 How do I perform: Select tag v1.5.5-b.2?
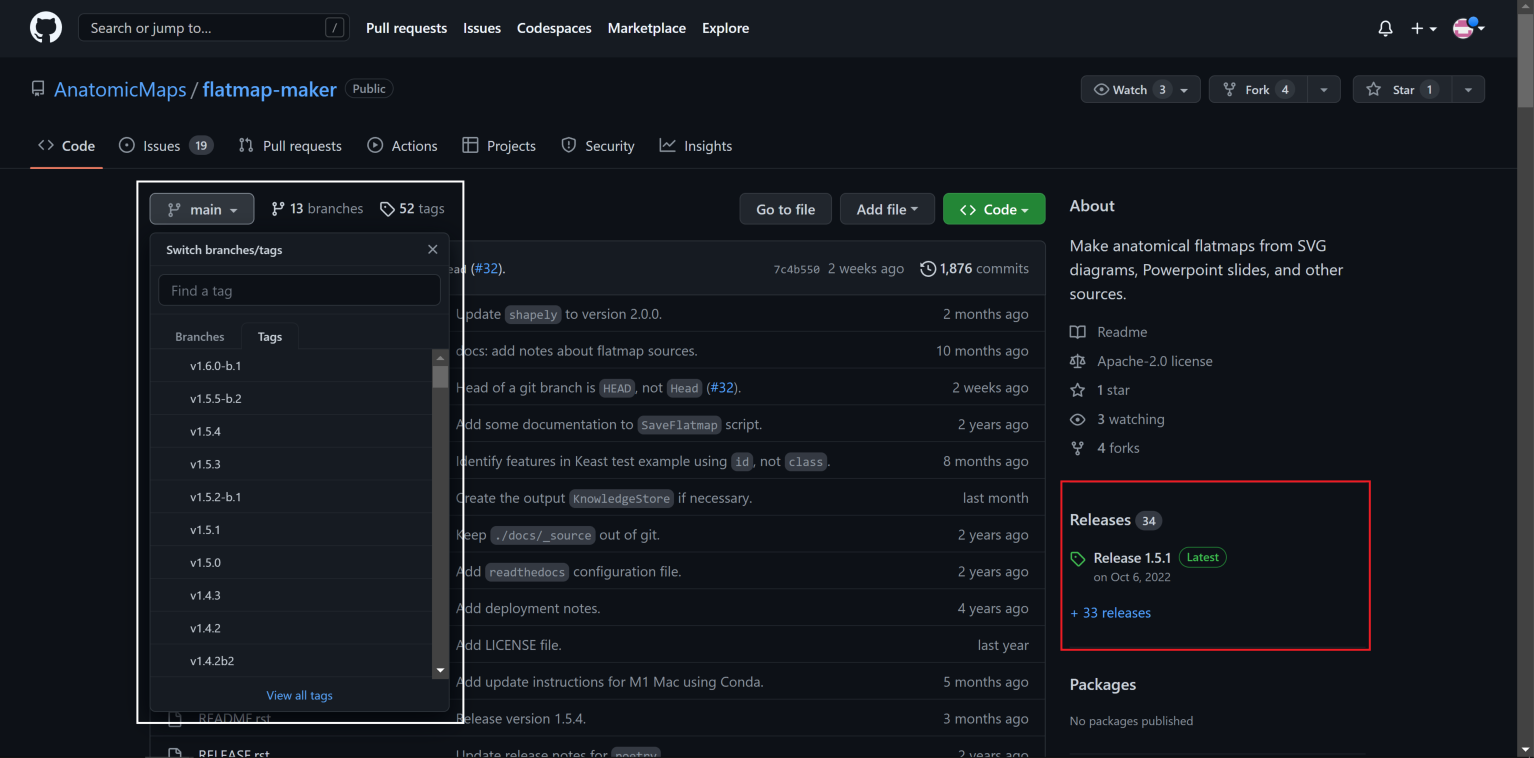[291, 399]
